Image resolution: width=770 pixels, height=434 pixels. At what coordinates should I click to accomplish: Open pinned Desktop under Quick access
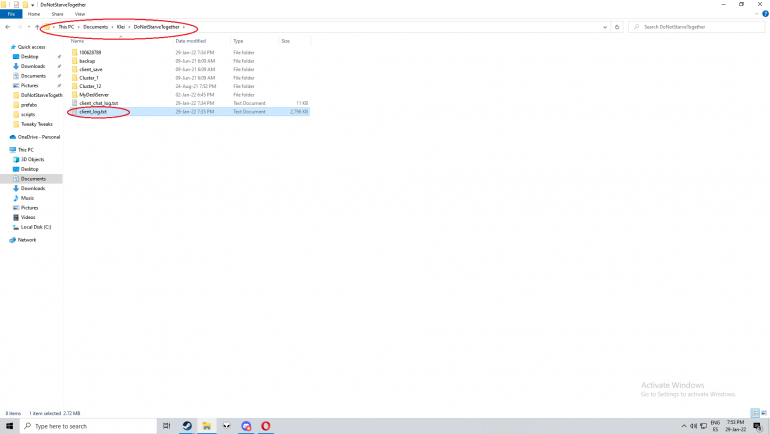(29, 57)
